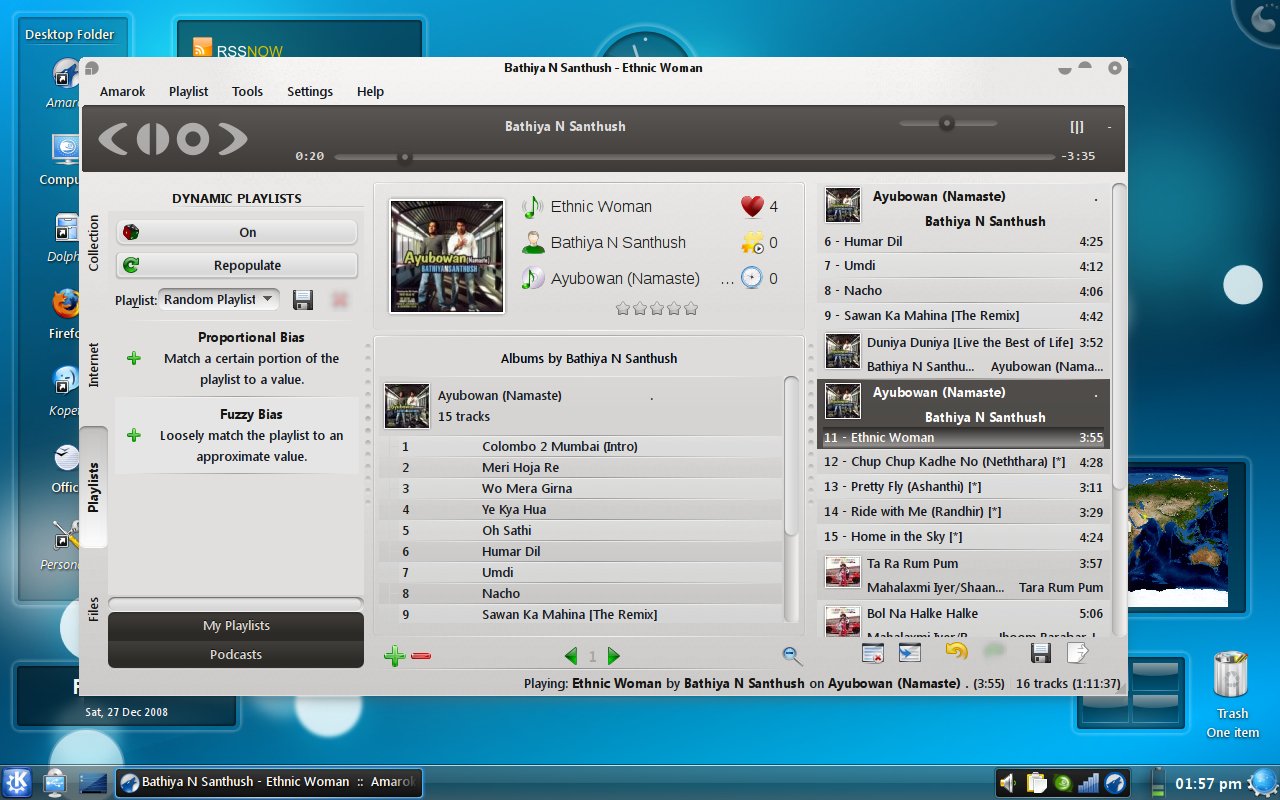Click the Amarok taskbar entry
1280x800 pixels.
click(268, 782)
